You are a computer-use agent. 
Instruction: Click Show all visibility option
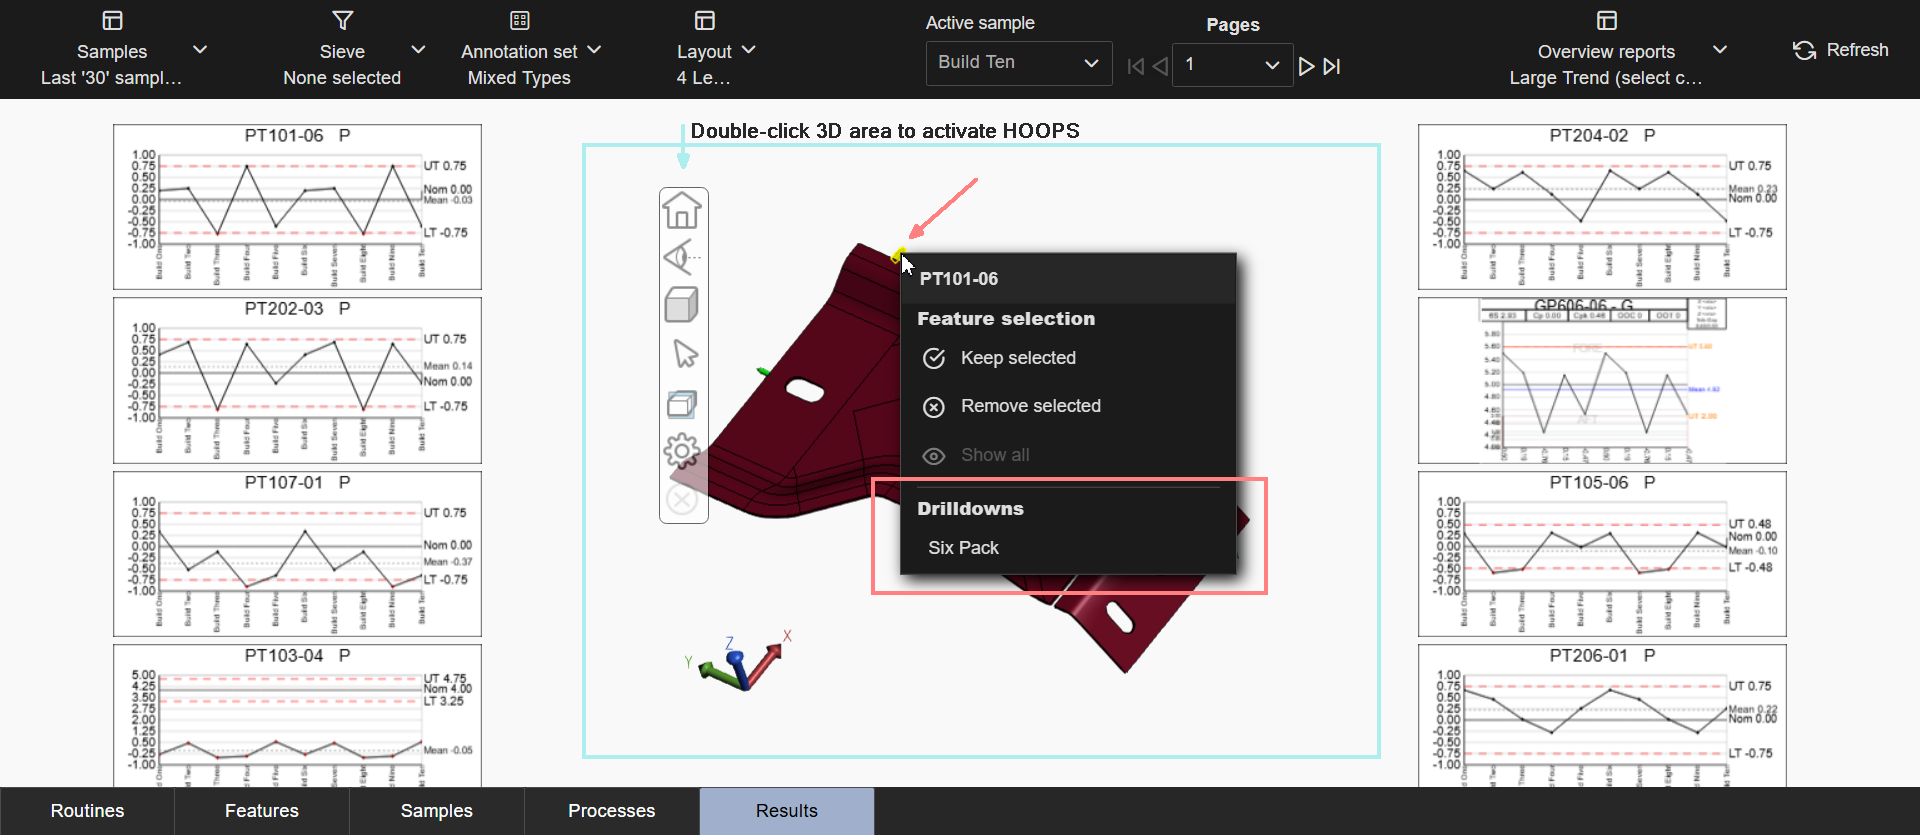(994, 455)
